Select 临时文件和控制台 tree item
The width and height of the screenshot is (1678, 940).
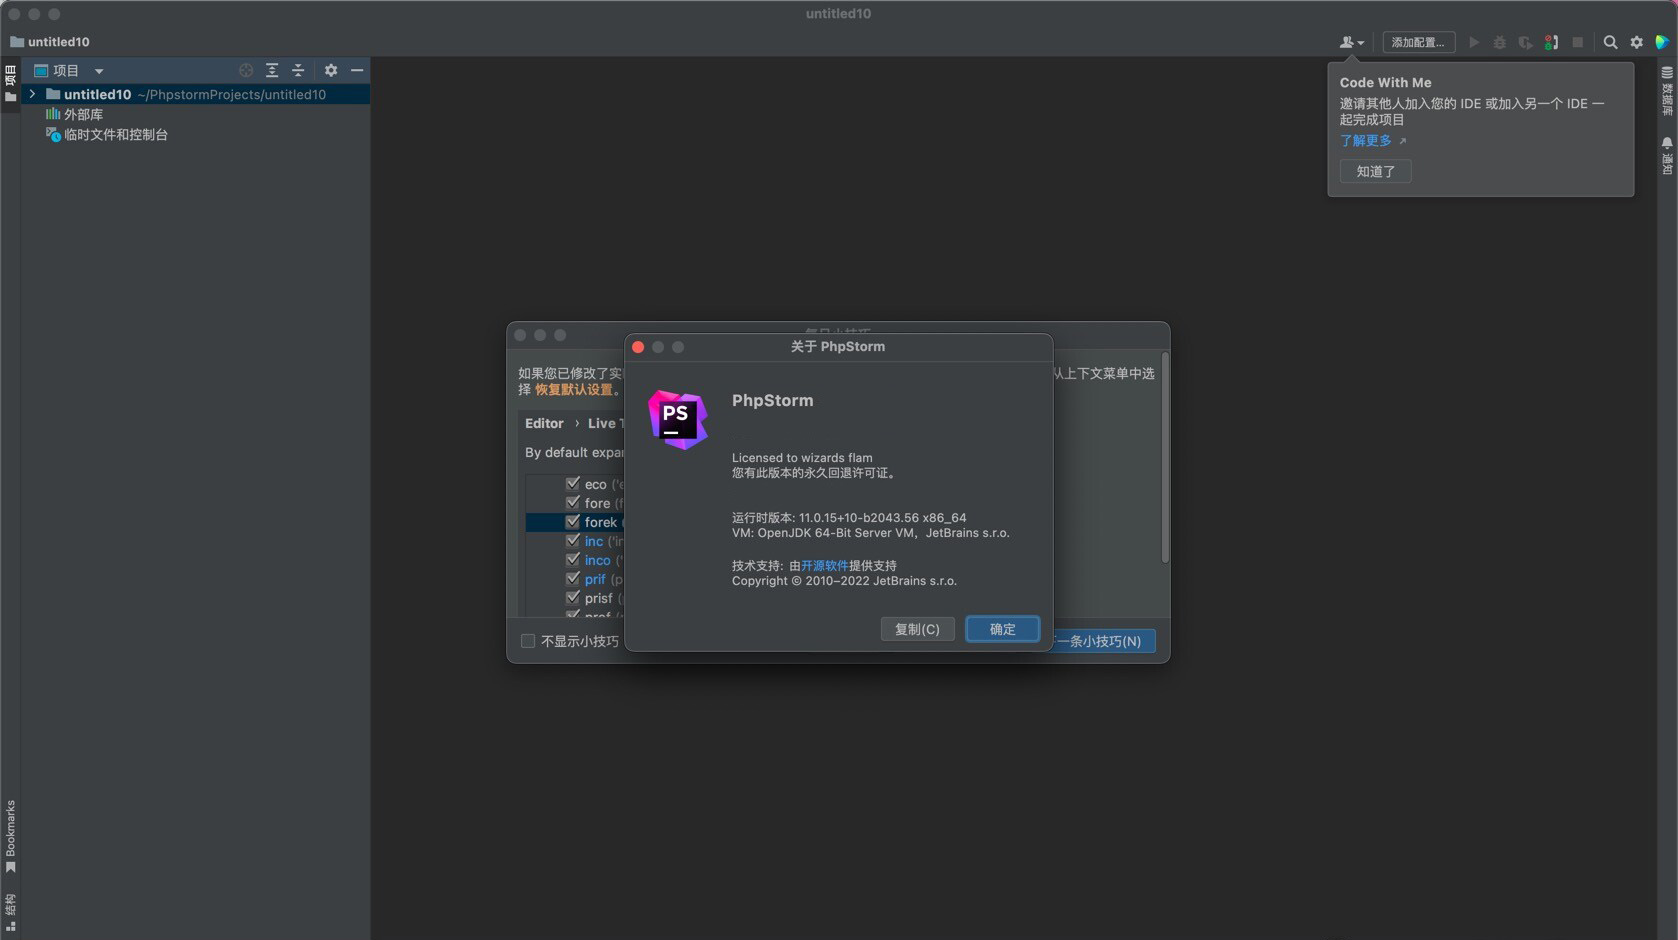tap(116, 134)
